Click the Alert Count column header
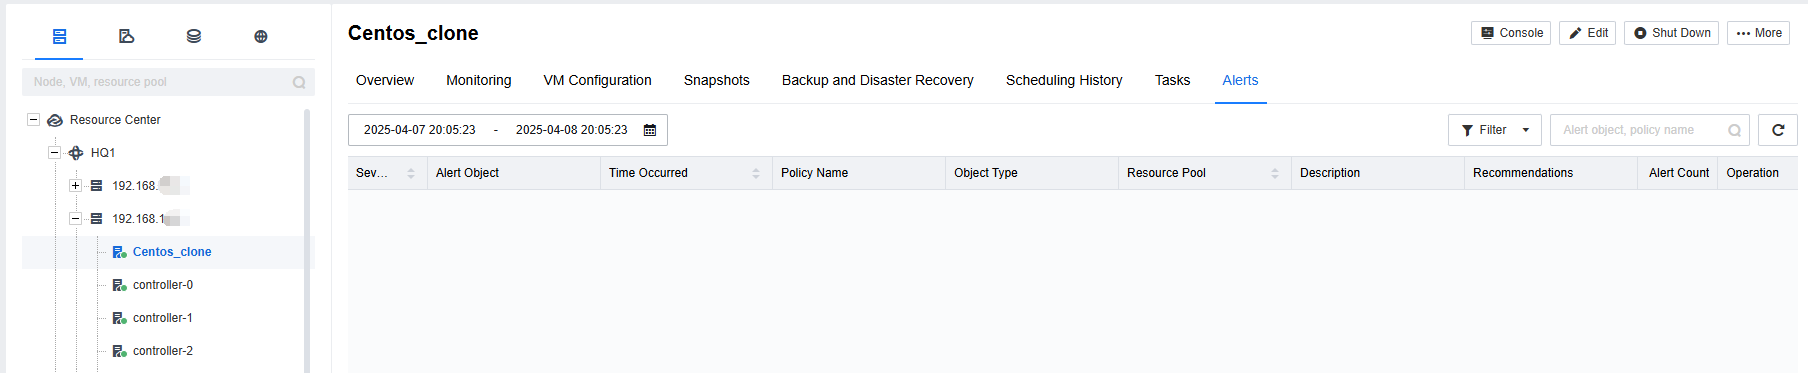 pos(1679,173)
